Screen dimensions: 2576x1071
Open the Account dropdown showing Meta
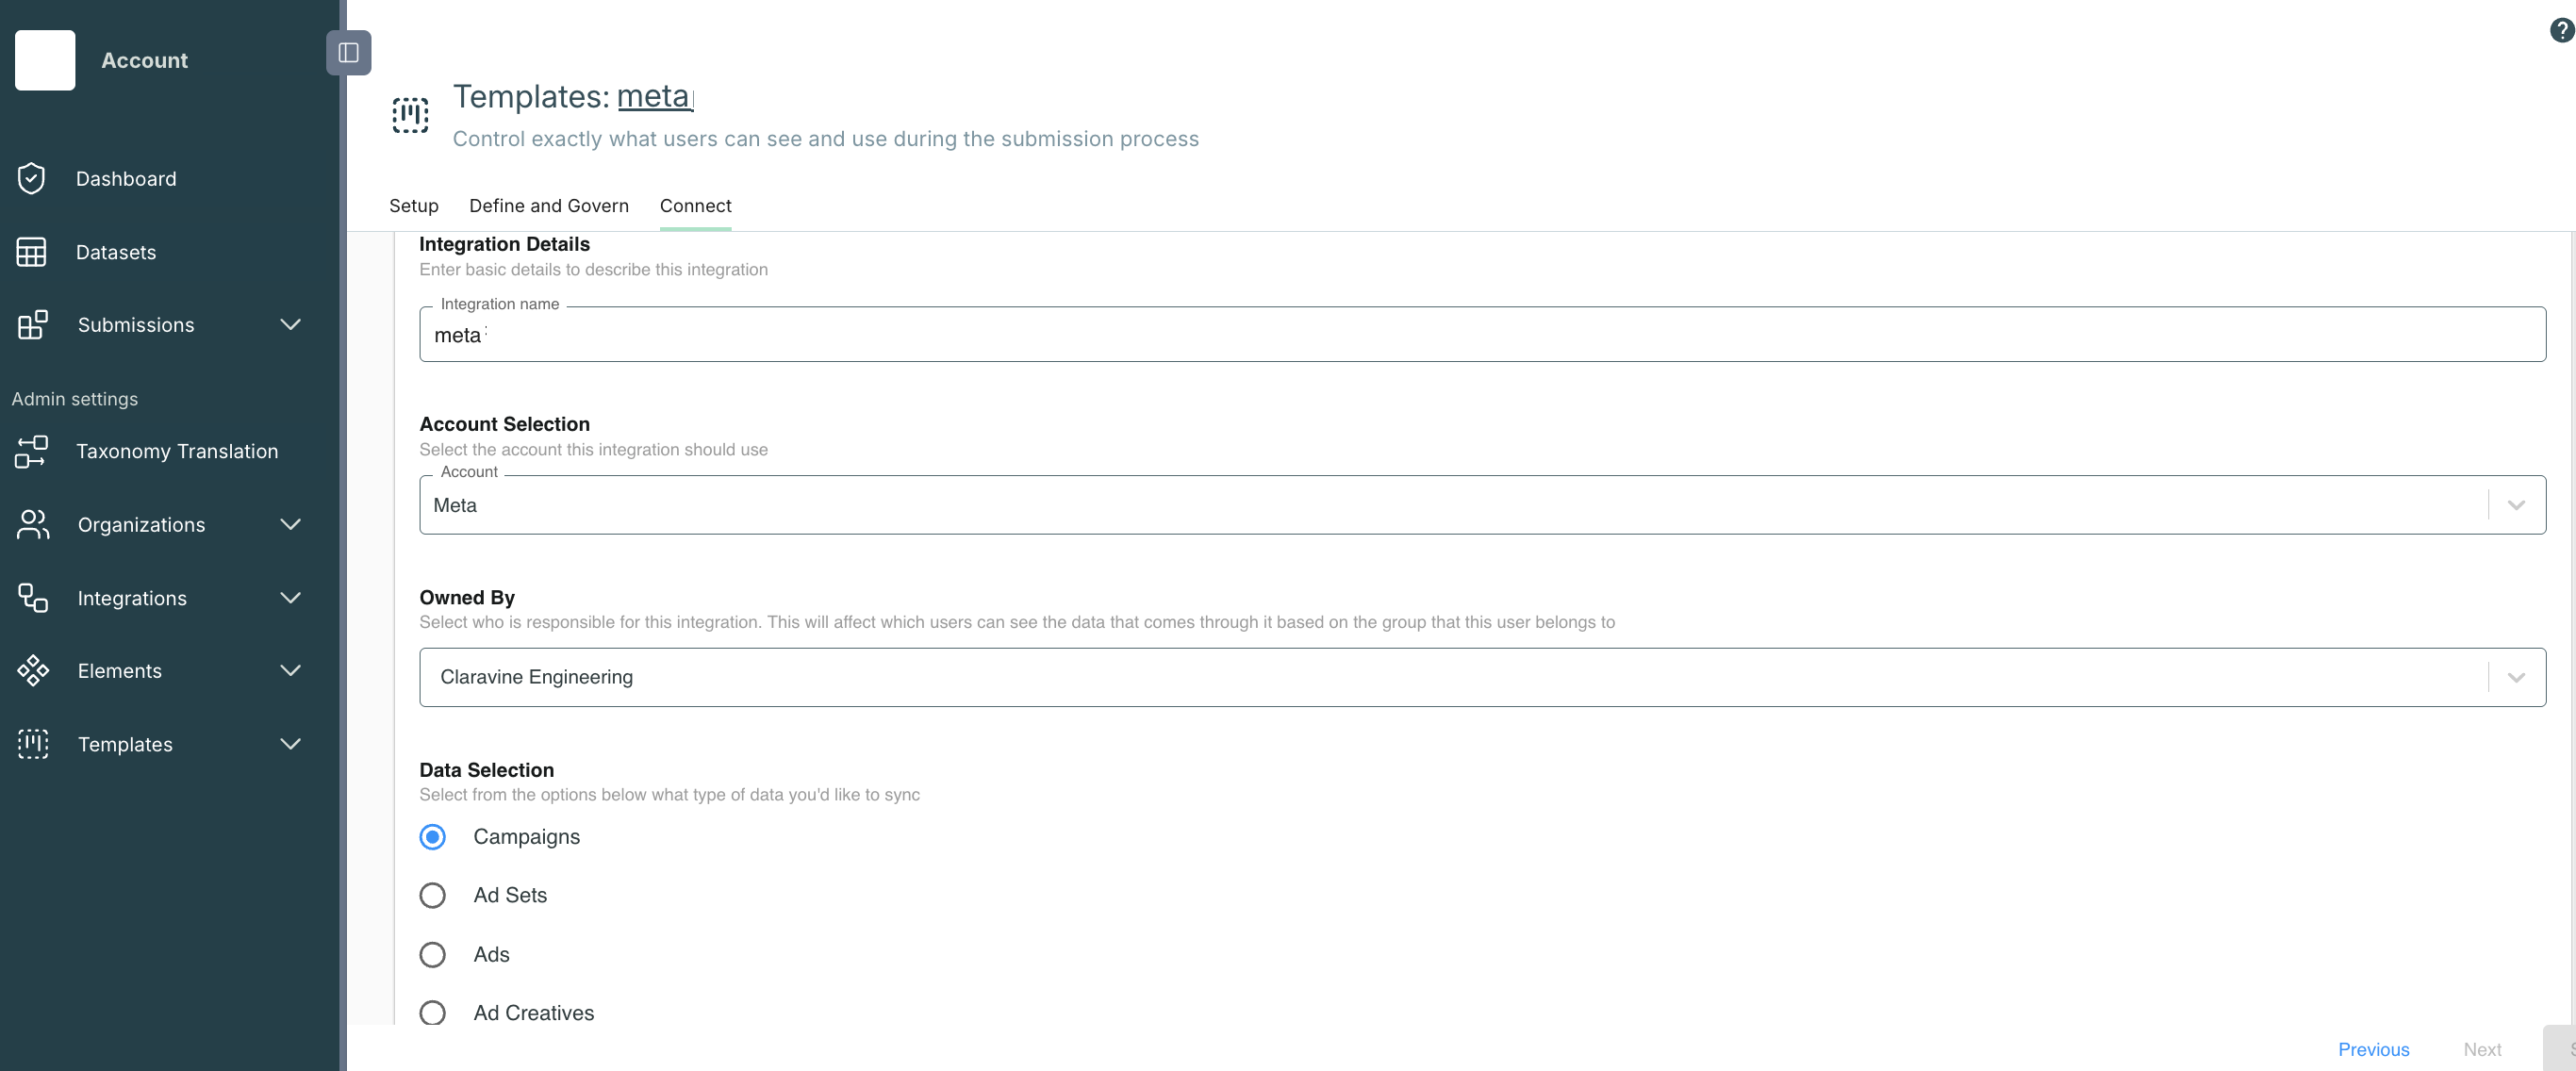coord(1482,505)
